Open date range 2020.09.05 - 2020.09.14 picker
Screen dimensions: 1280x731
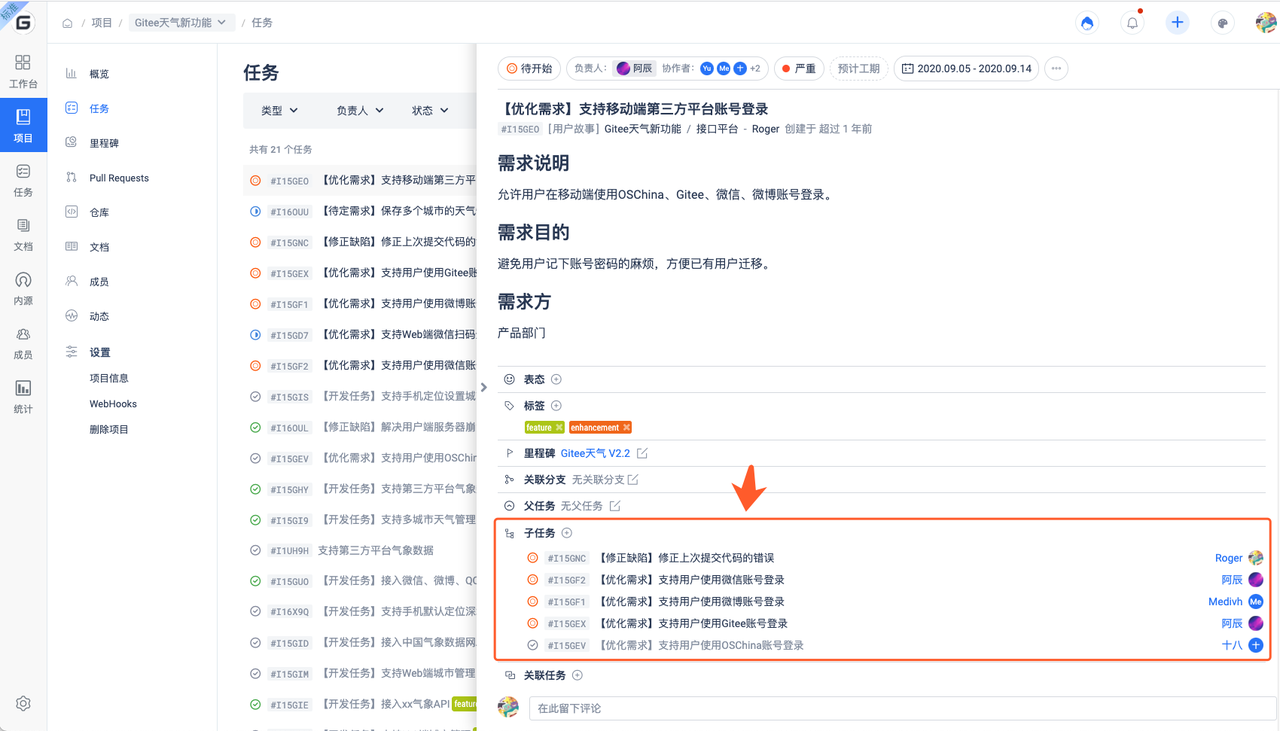[967, 69]
